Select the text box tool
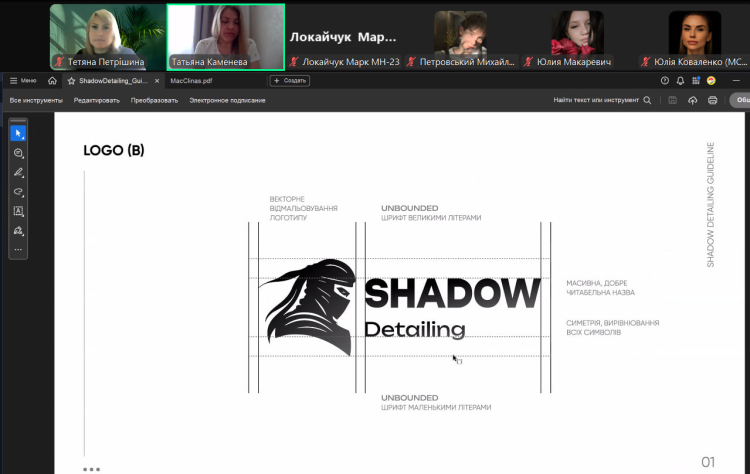 point(18,211)
